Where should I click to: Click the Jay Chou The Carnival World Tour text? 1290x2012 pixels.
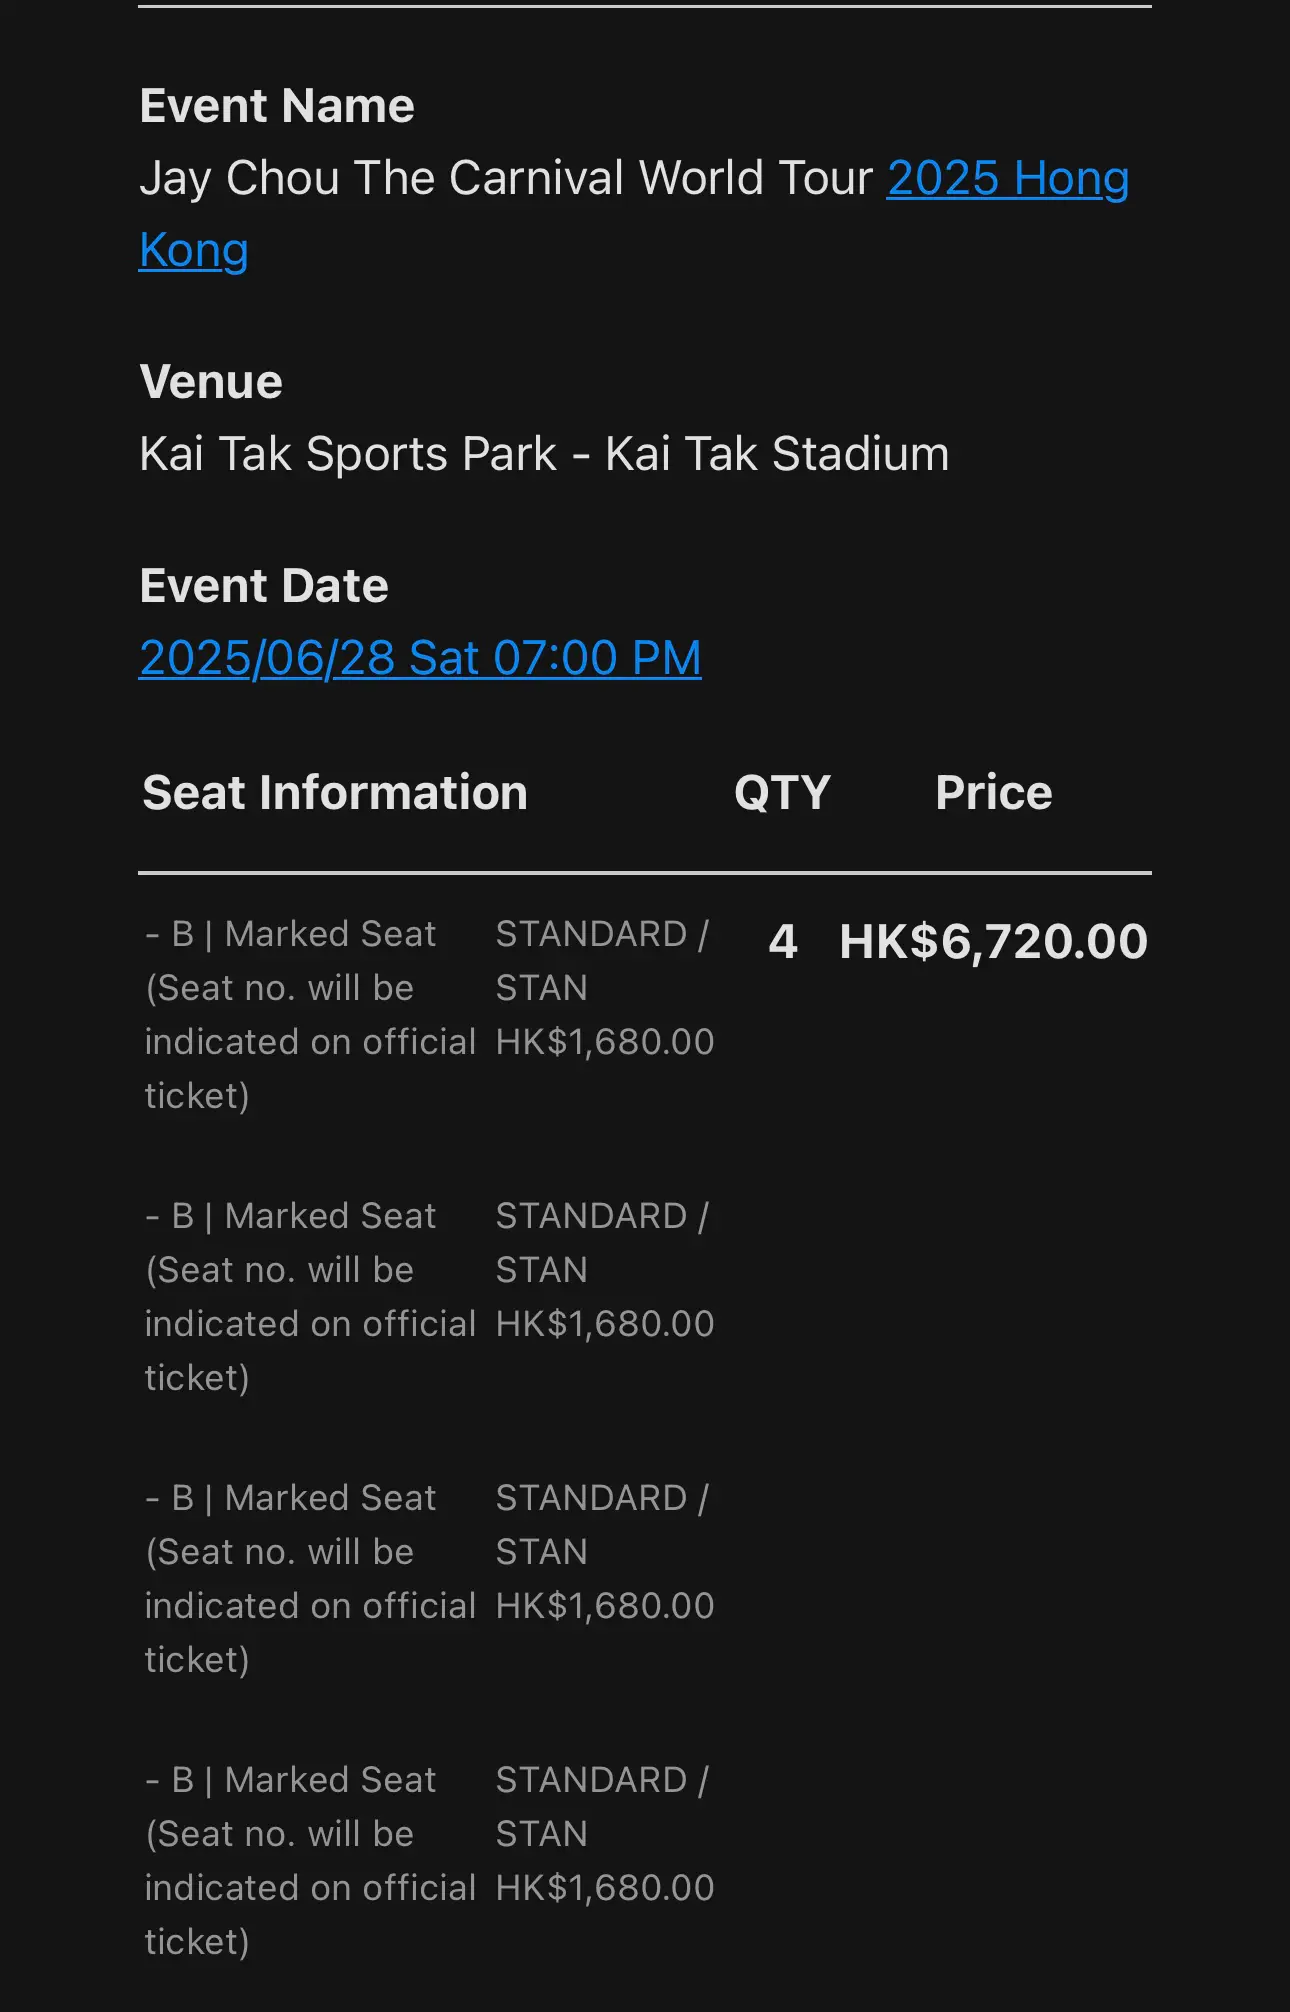tap(507, 178)
